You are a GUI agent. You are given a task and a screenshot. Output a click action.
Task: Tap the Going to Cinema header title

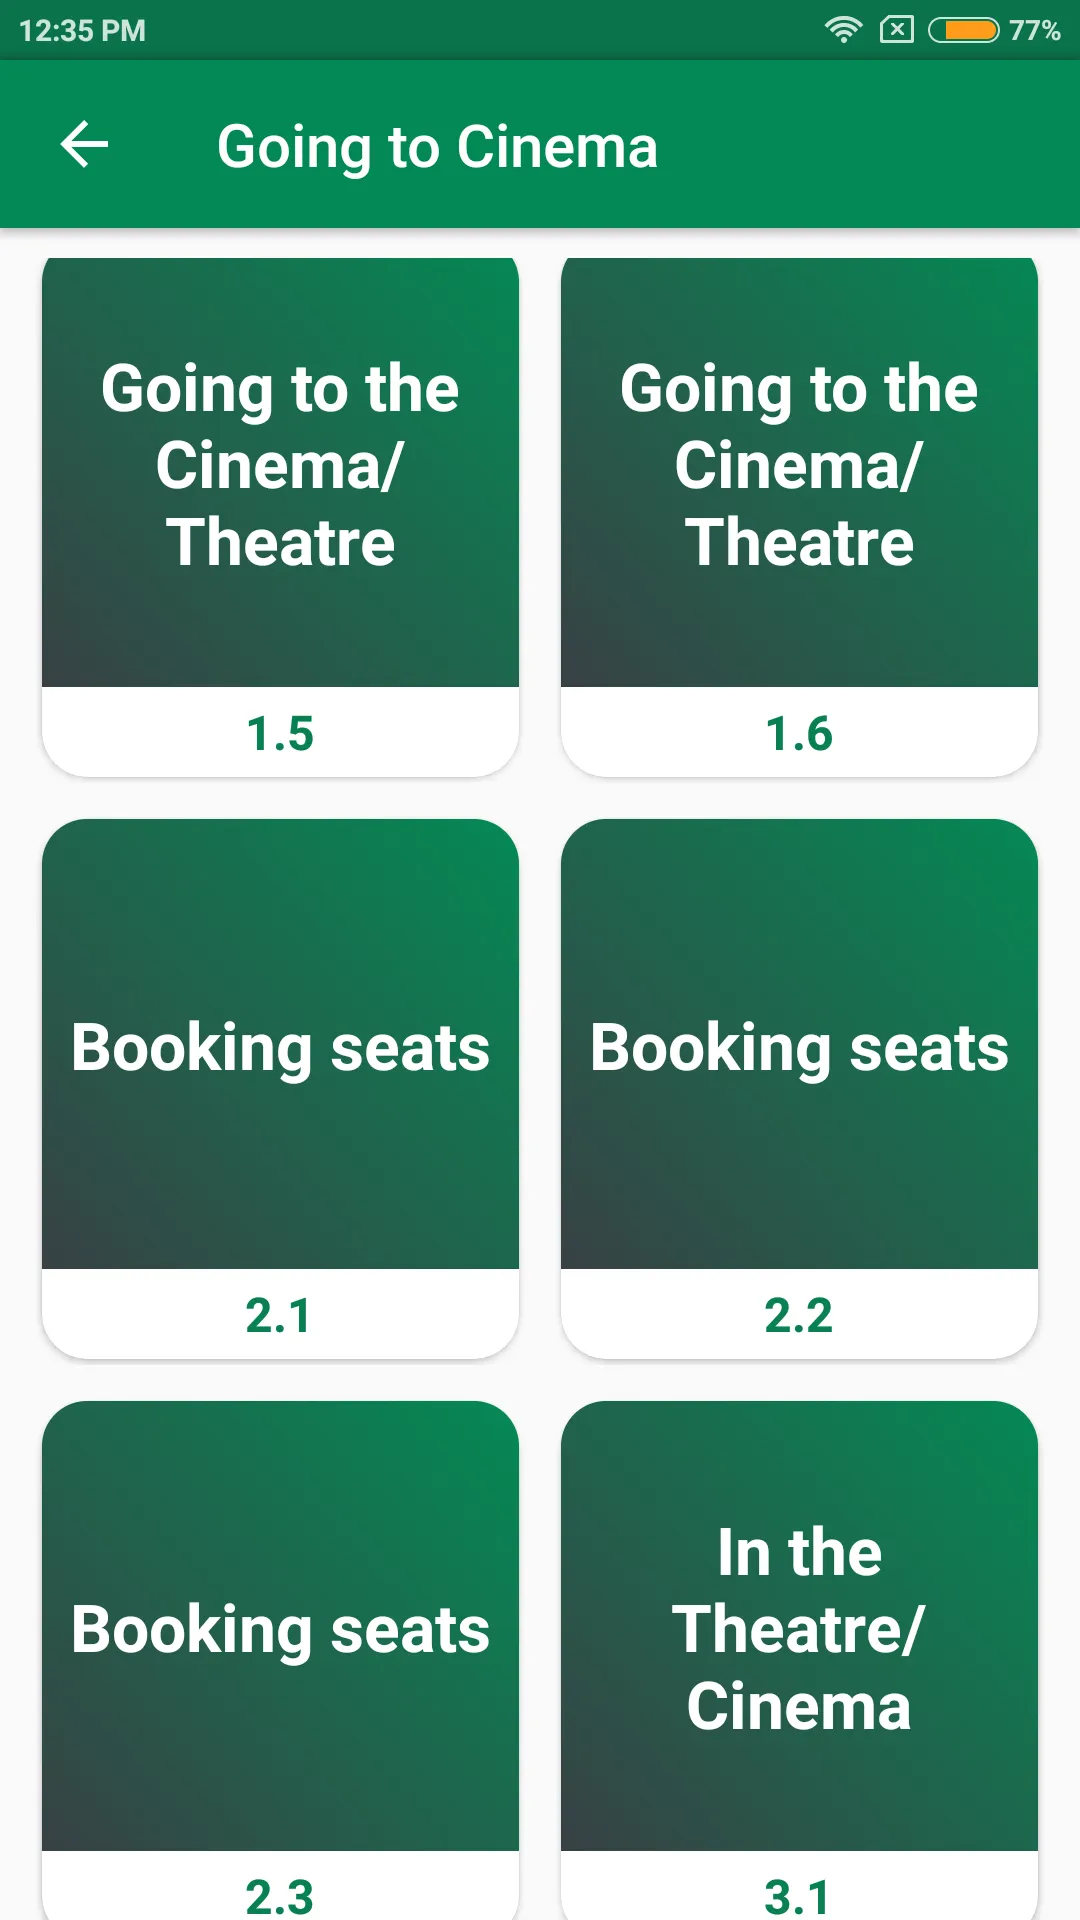coord(438,147)
